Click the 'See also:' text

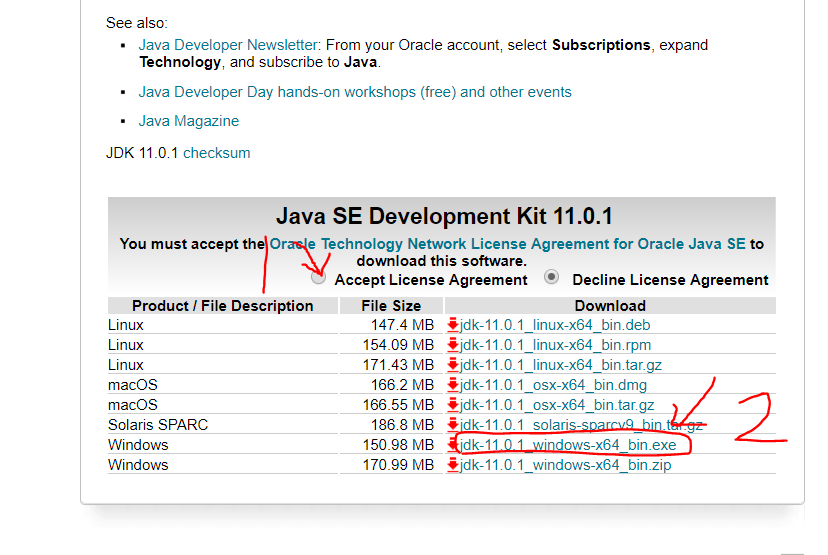click(137, 23)
